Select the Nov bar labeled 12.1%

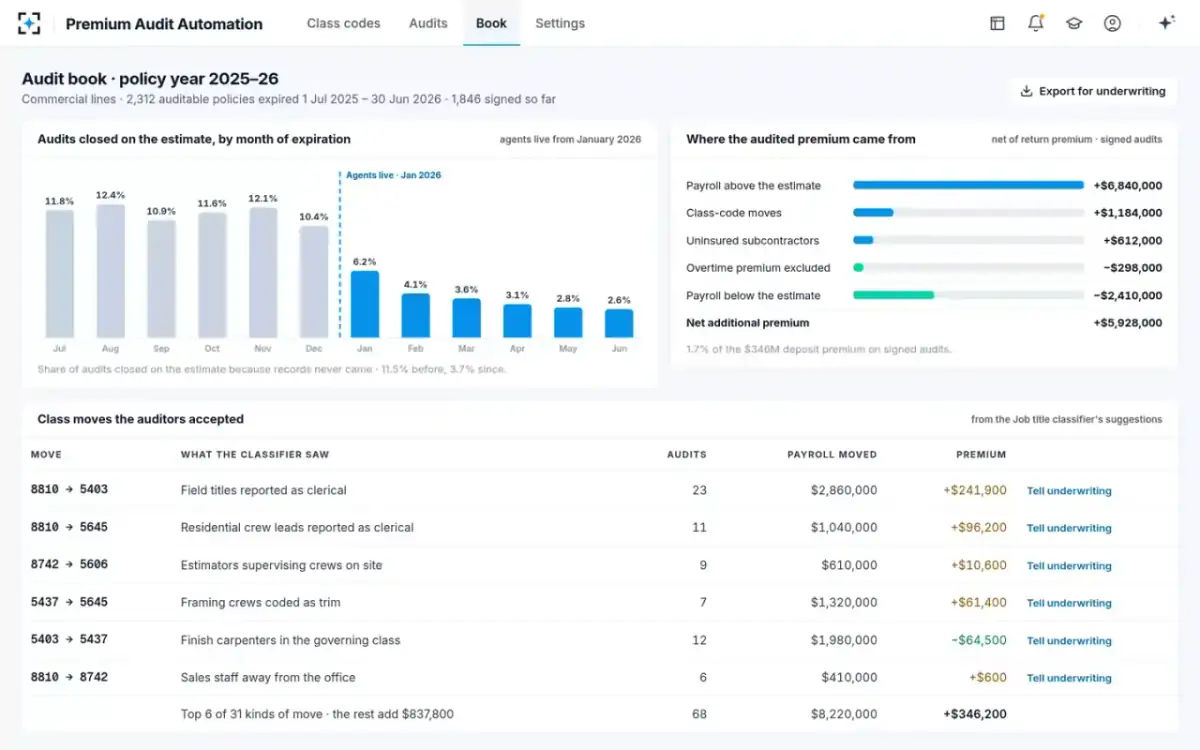click(263, 272)
